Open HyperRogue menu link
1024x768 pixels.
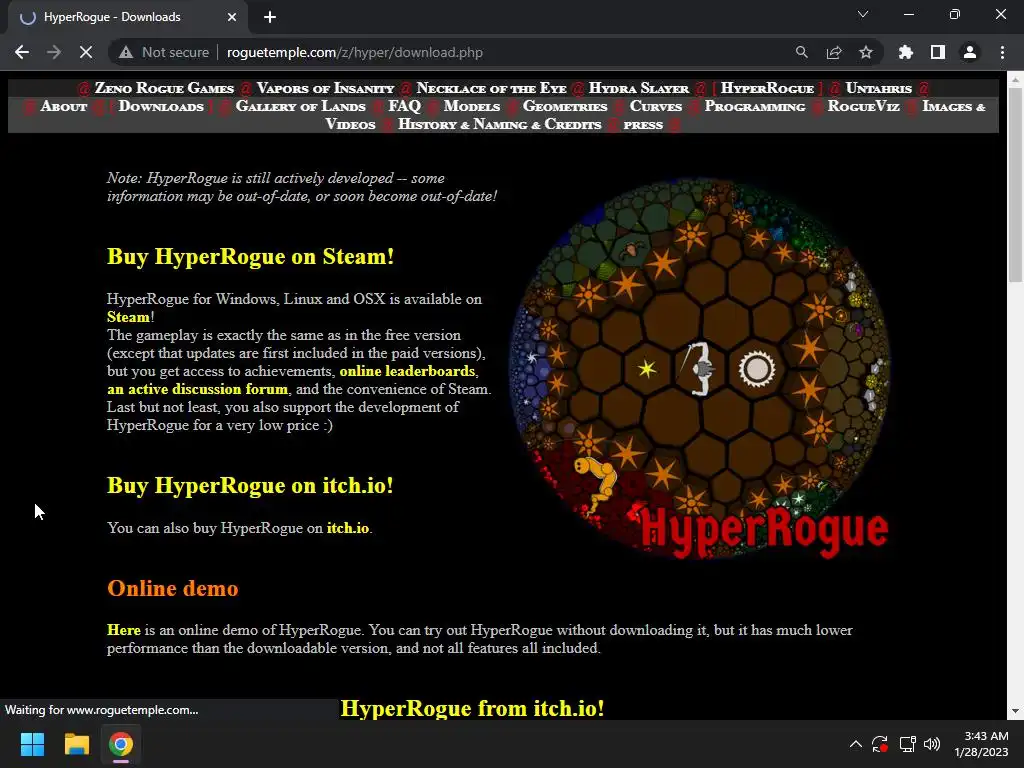click(767, 88)
